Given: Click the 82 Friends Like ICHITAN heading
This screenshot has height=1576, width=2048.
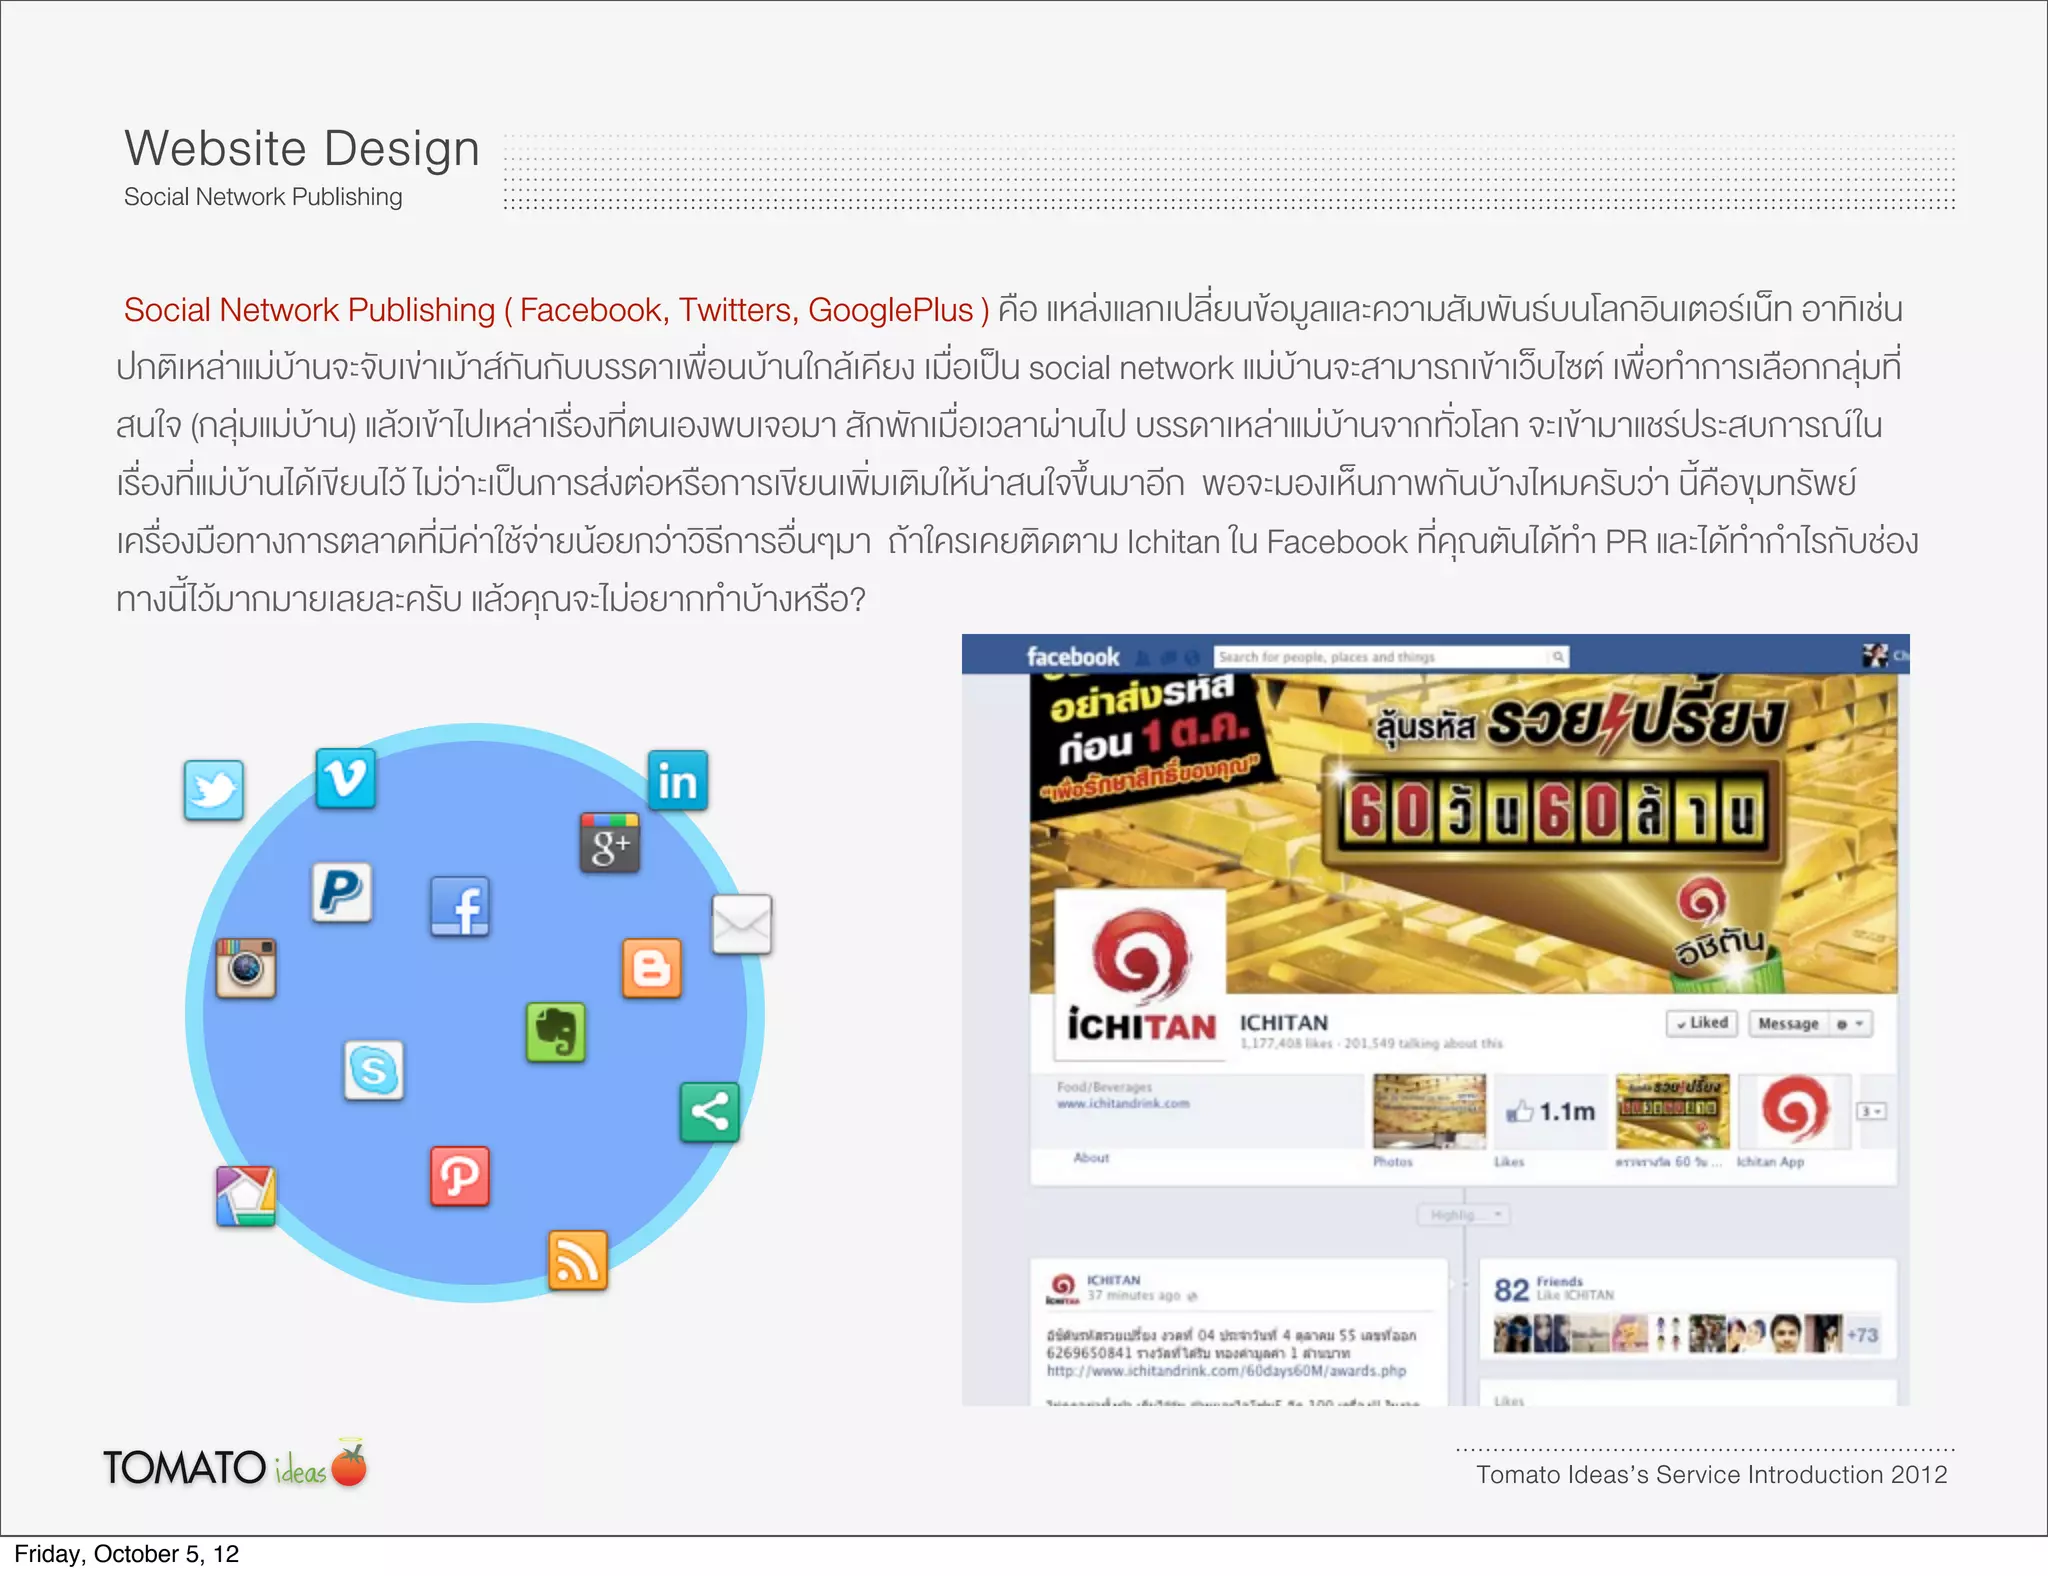Looking at the screenshot, I should pyautogui.click(x=1554, y=1290).
